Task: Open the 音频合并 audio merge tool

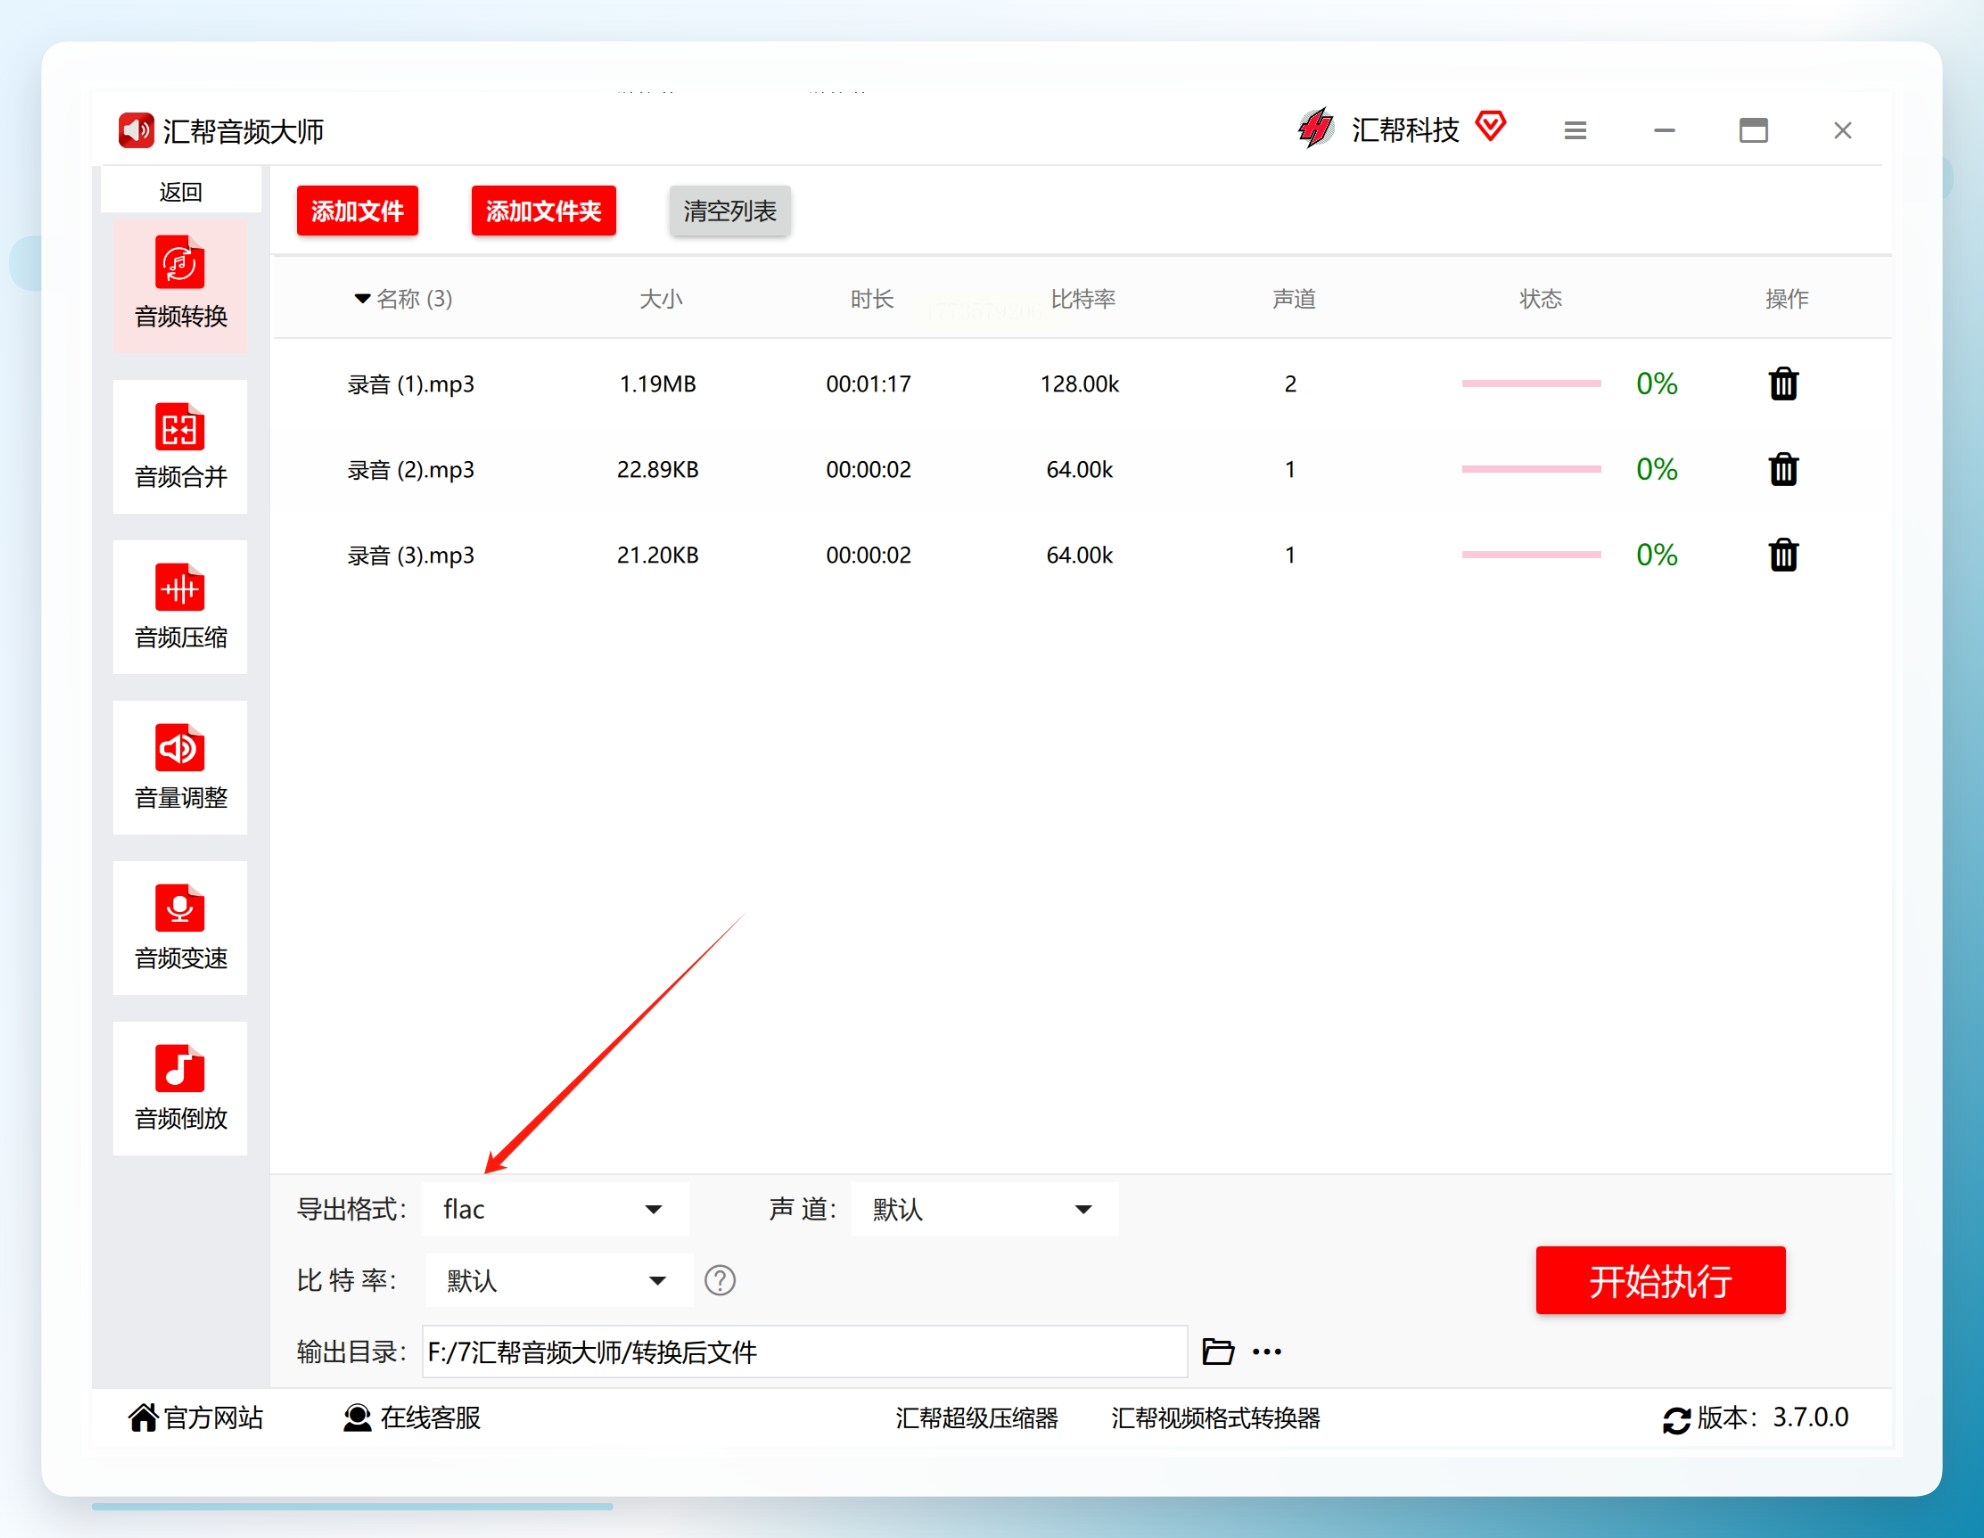Action: click(x=180, y=446)
